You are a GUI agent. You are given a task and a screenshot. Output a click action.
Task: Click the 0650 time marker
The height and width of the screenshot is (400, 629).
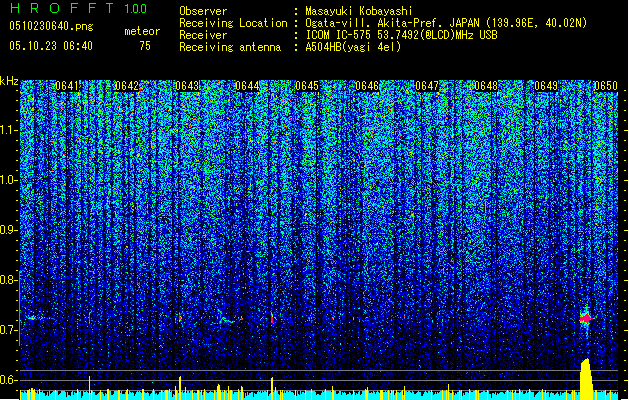(x=606, y=86)
